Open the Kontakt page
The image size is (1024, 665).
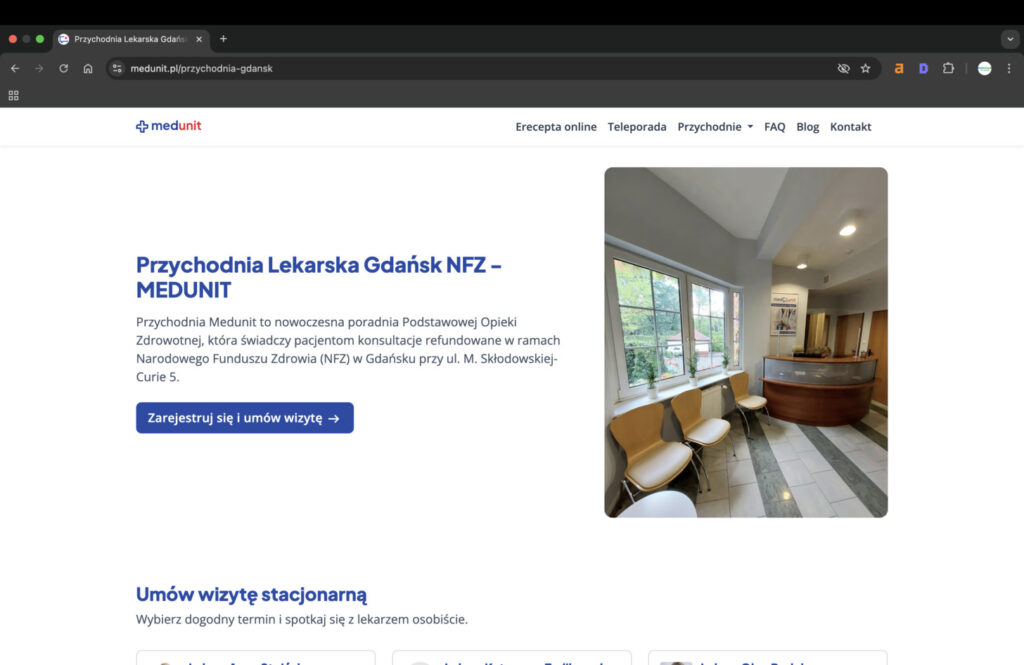click(x=850, y=127)
